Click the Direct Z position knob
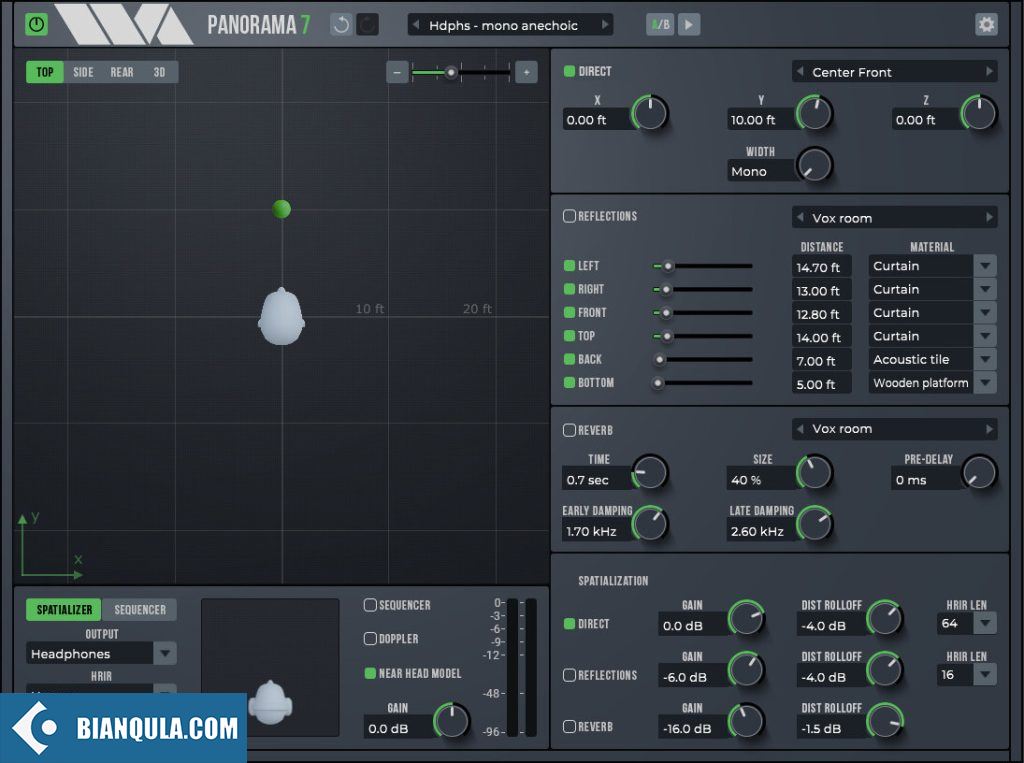Image resolution: width=1024 pixels, height=763 pixels. pyautogui.click(x=979, y=113)
